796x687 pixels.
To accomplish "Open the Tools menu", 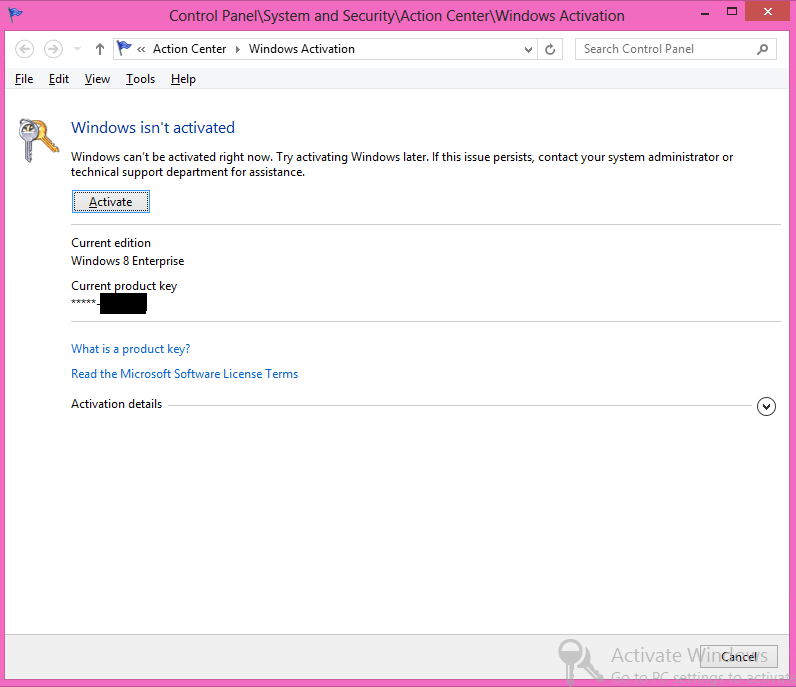I will click(x=141, y=79).
